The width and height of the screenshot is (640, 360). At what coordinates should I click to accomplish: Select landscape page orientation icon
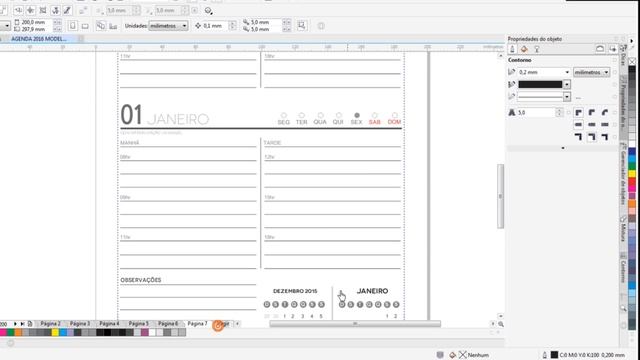pyautogui.click(x=85, y=26)
